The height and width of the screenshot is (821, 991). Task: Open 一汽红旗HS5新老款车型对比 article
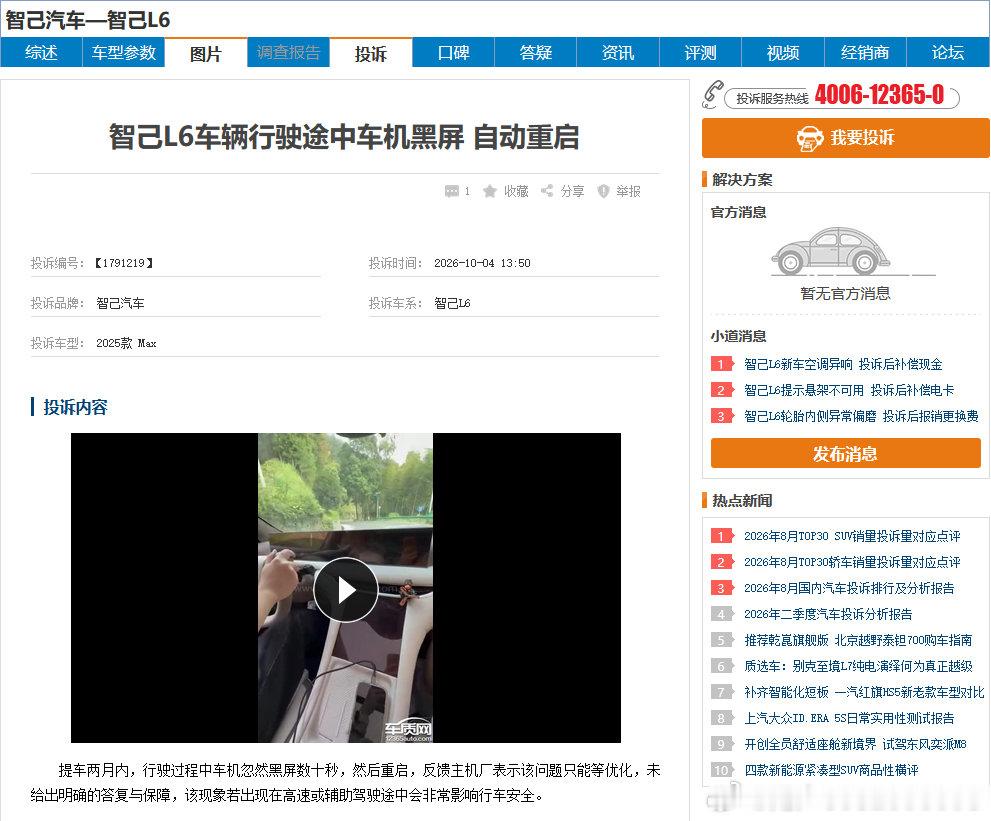click(864, 692)
